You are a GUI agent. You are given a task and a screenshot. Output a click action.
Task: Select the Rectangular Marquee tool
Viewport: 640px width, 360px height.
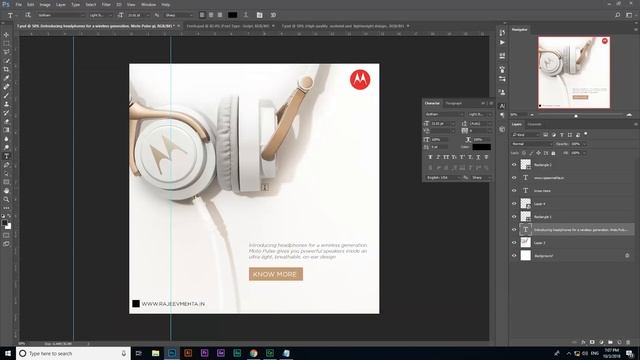[6, 43]
